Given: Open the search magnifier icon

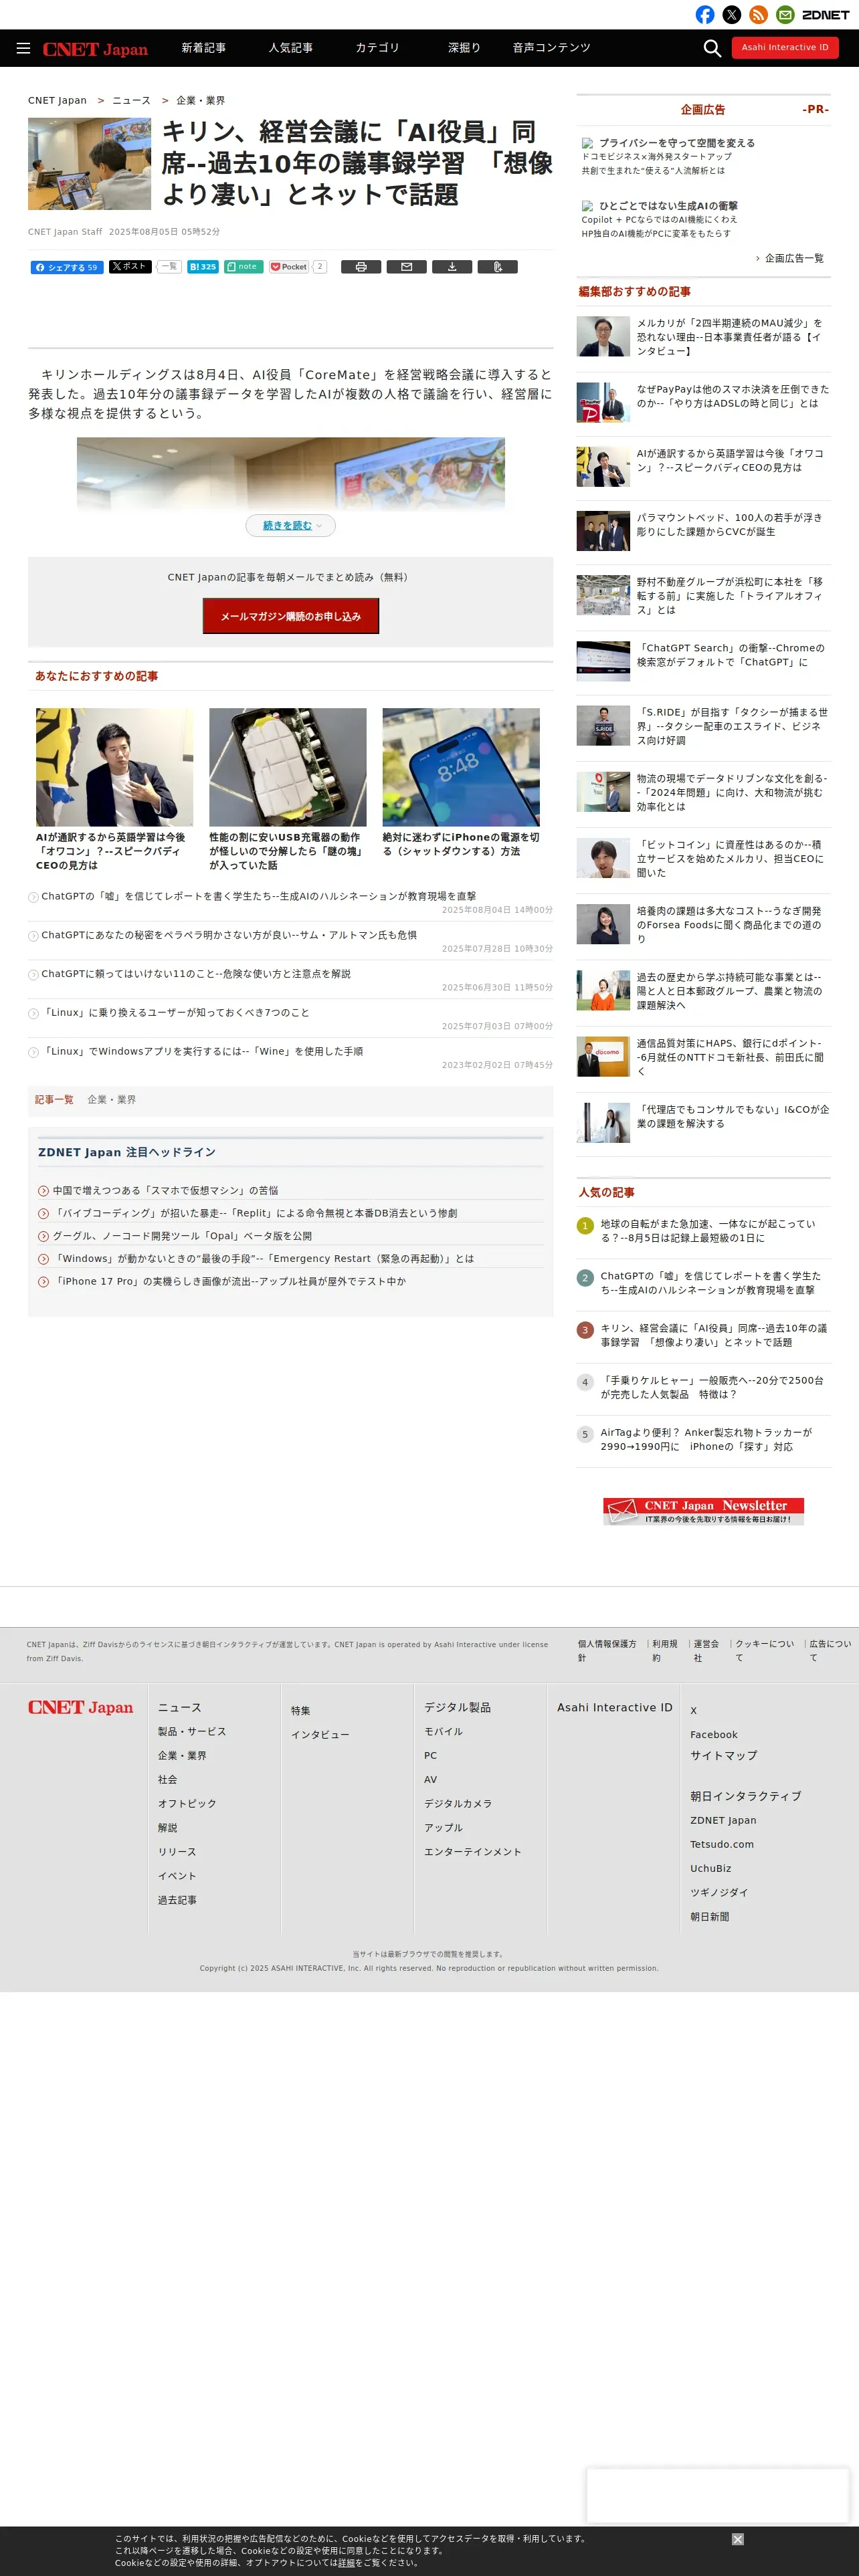Looking at the screenshot, I should [712, 48].
